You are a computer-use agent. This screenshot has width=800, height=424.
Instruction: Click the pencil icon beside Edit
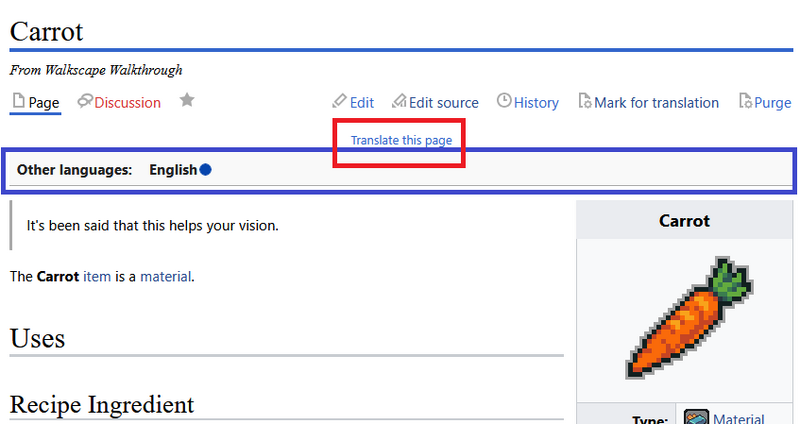click(339, 102)
